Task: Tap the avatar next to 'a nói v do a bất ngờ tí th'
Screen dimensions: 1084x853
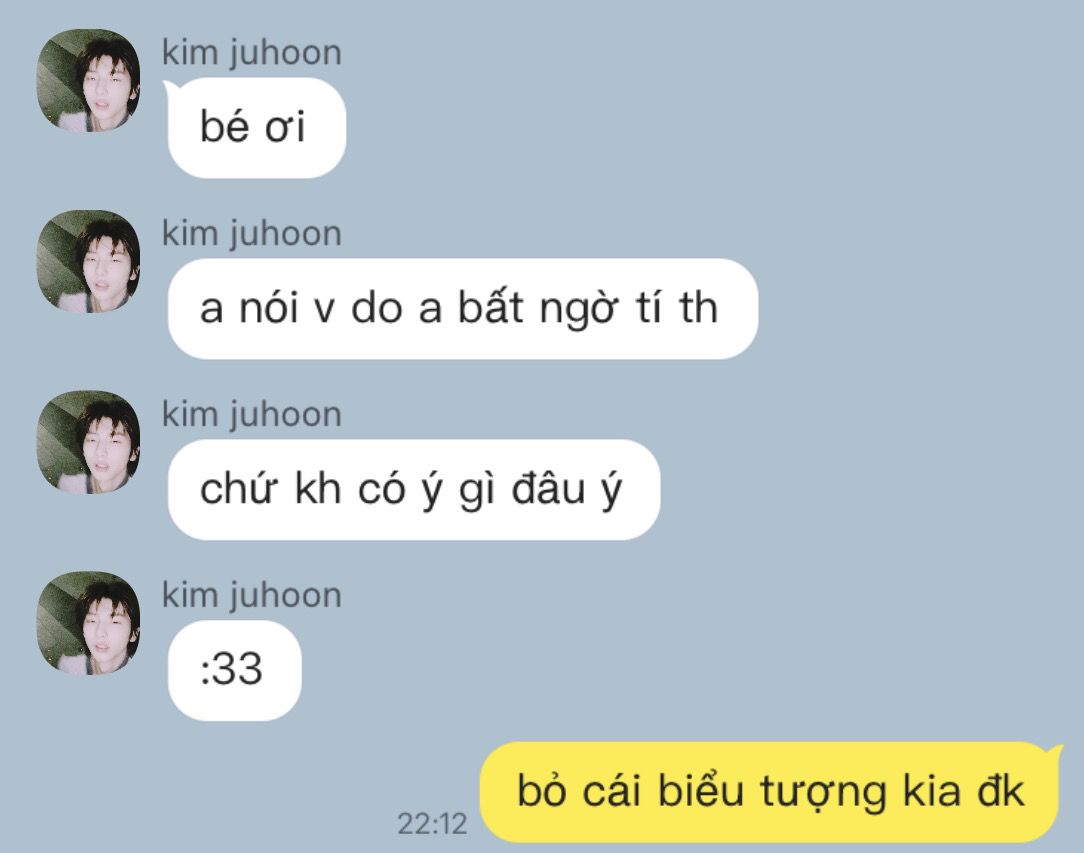Action: coord(88,261)
